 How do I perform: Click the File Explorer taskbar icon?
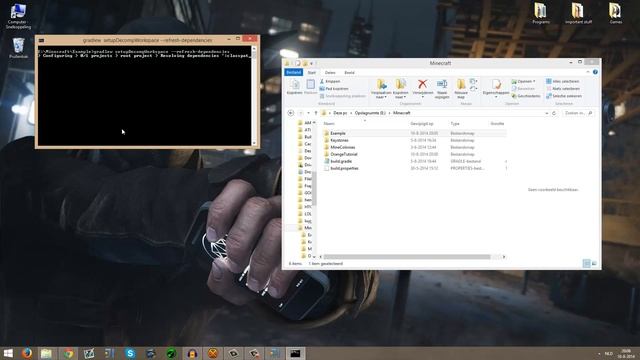click(46, 353)
